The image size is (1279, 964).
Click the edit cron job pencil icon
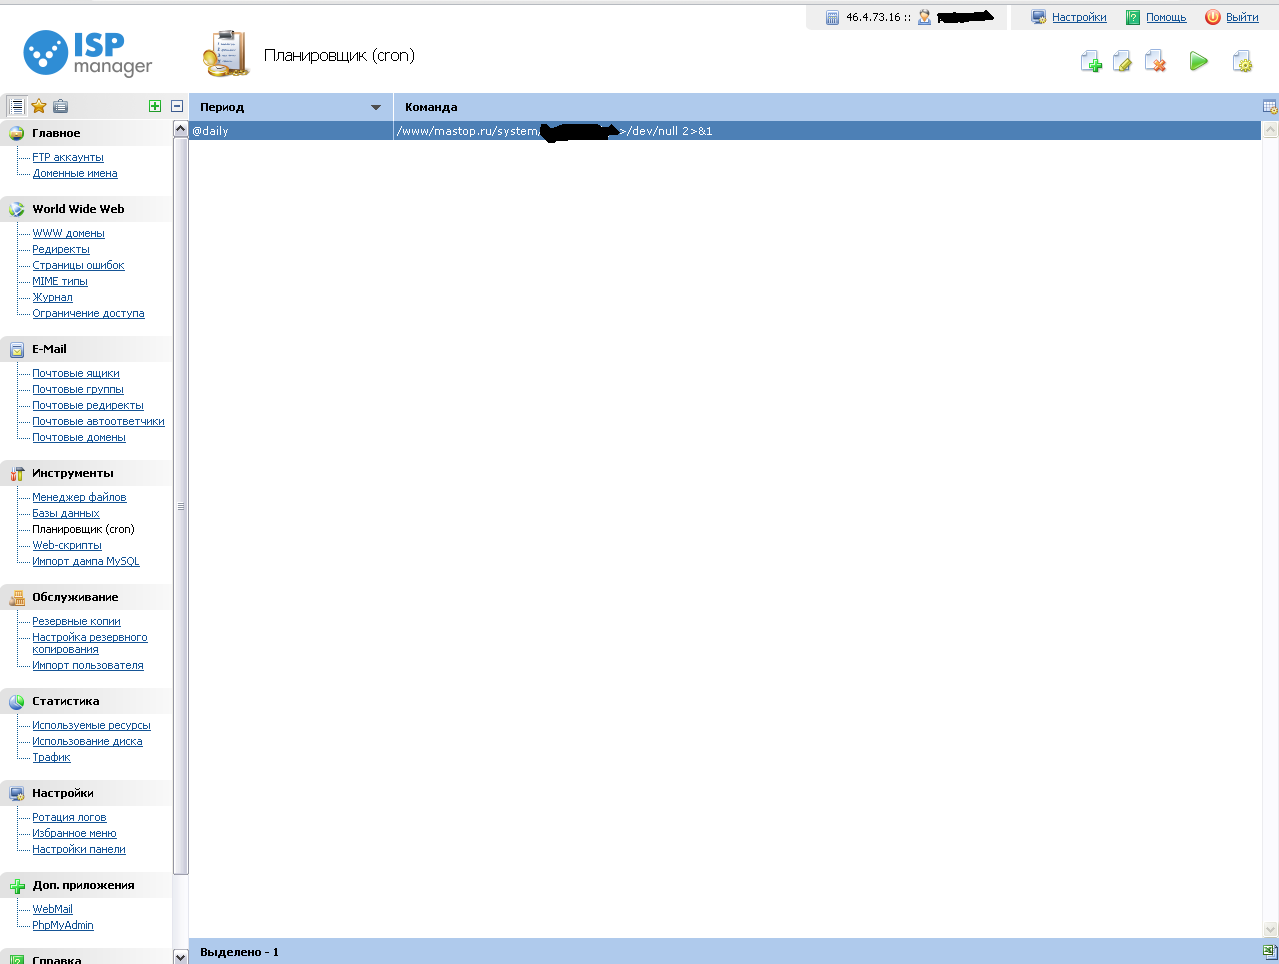[1123, 62]
